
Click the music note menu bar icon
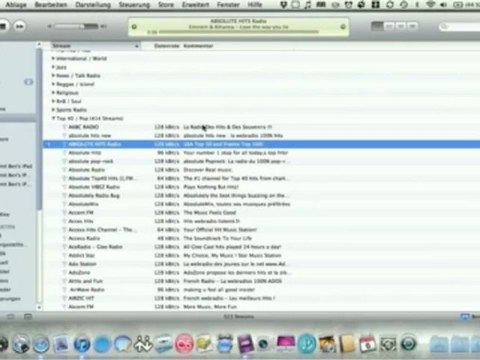[308, 5]
